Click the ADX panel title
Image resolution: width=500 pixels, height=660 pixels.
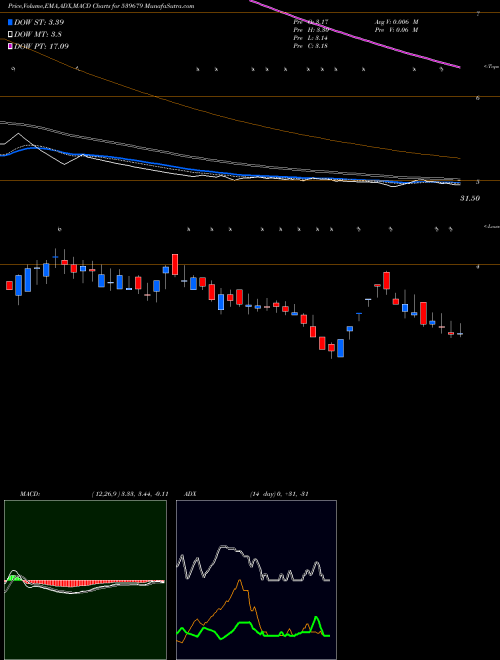tap(190, 494)
